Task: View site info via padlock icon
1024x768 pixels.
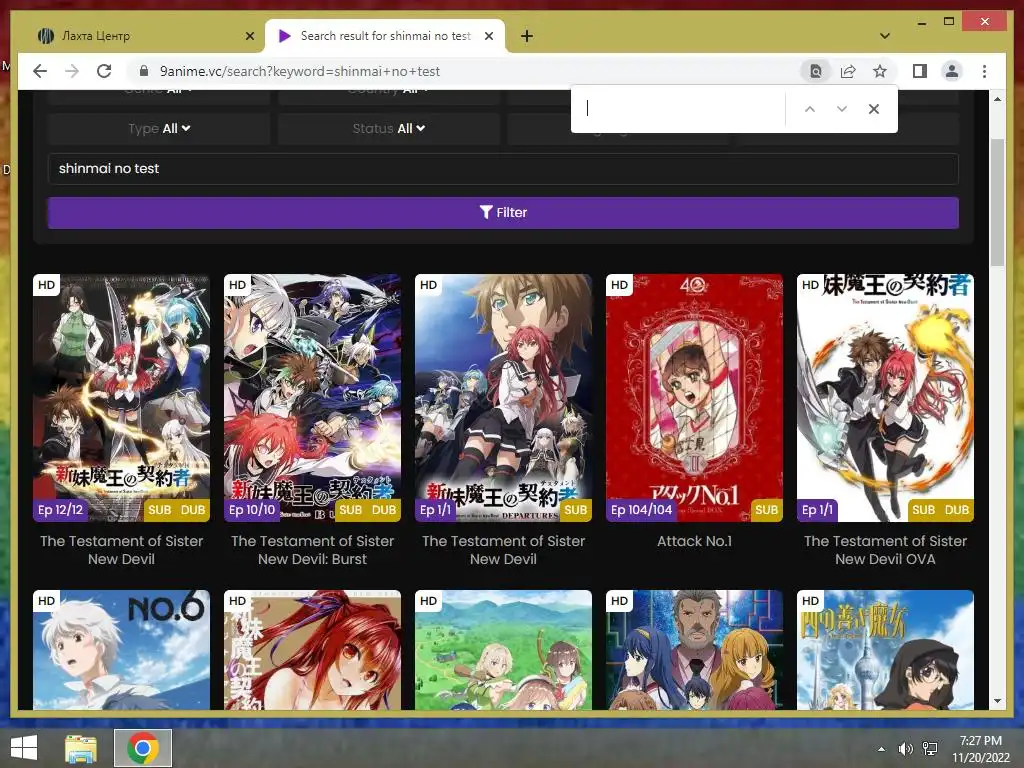Action: (145, 71)
